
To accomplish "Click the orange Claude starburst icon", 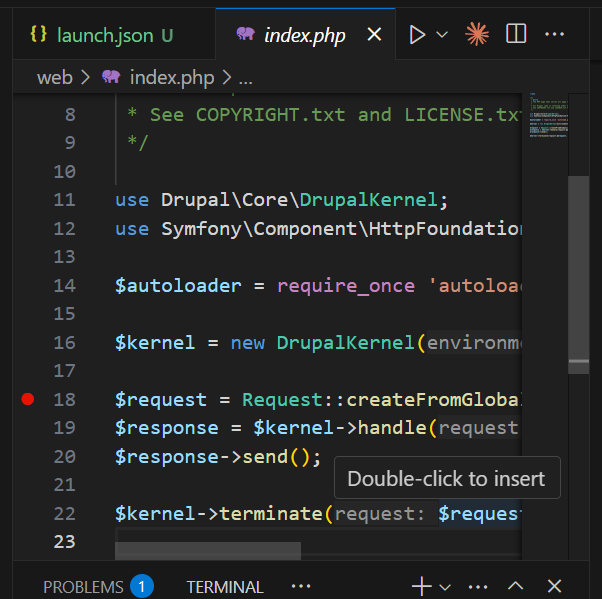I will 477,34.
